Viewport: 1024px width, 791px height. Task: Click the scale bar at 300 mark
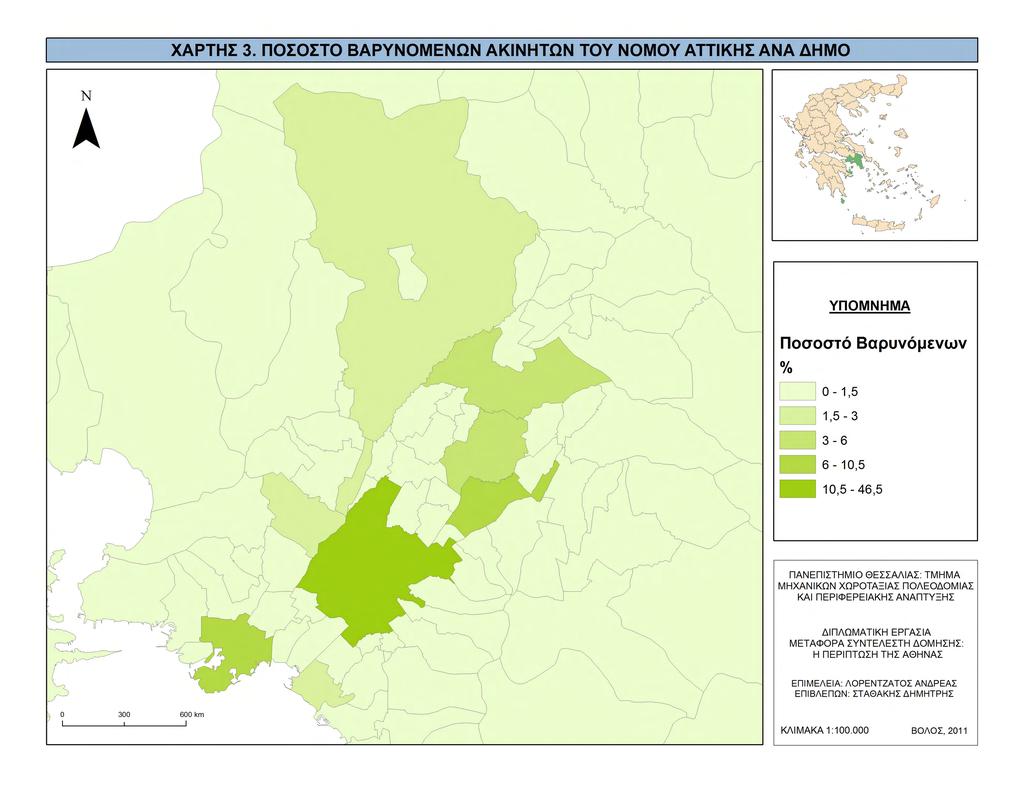click(124, 723)
